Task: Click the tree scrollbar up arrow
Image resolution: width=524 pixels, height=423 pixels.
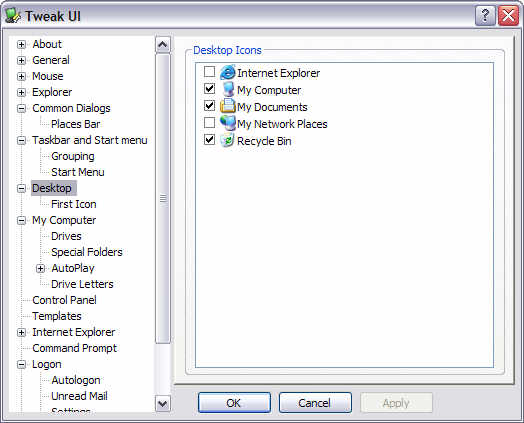Action: pyautogui.click(x=163, y=44)
